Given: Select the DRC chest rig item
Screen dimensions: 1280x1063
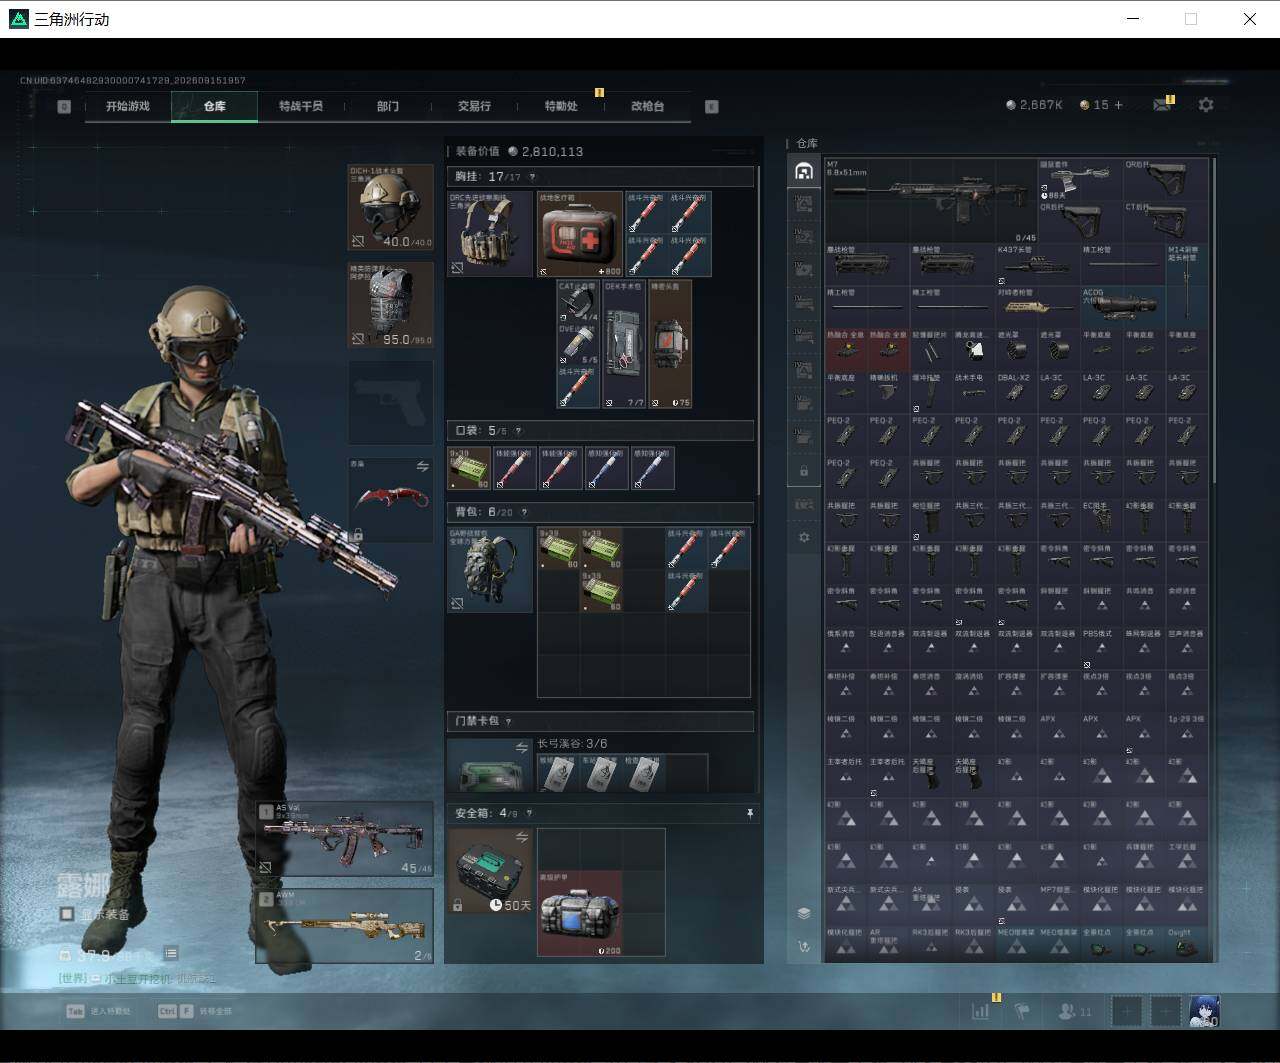Looking at the screenshot, I should (490, 234).
